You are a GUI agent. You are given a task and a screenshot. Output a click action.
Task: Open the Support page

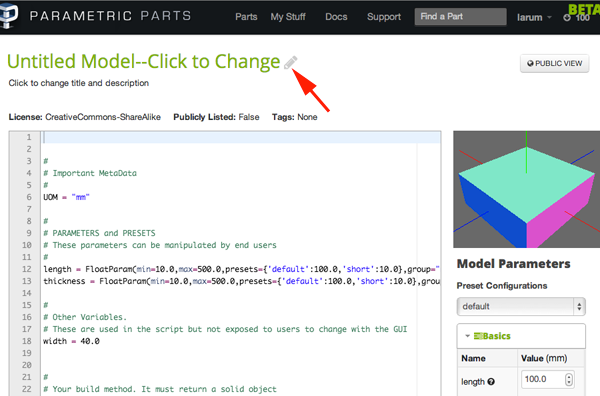(x=384, y=17)
